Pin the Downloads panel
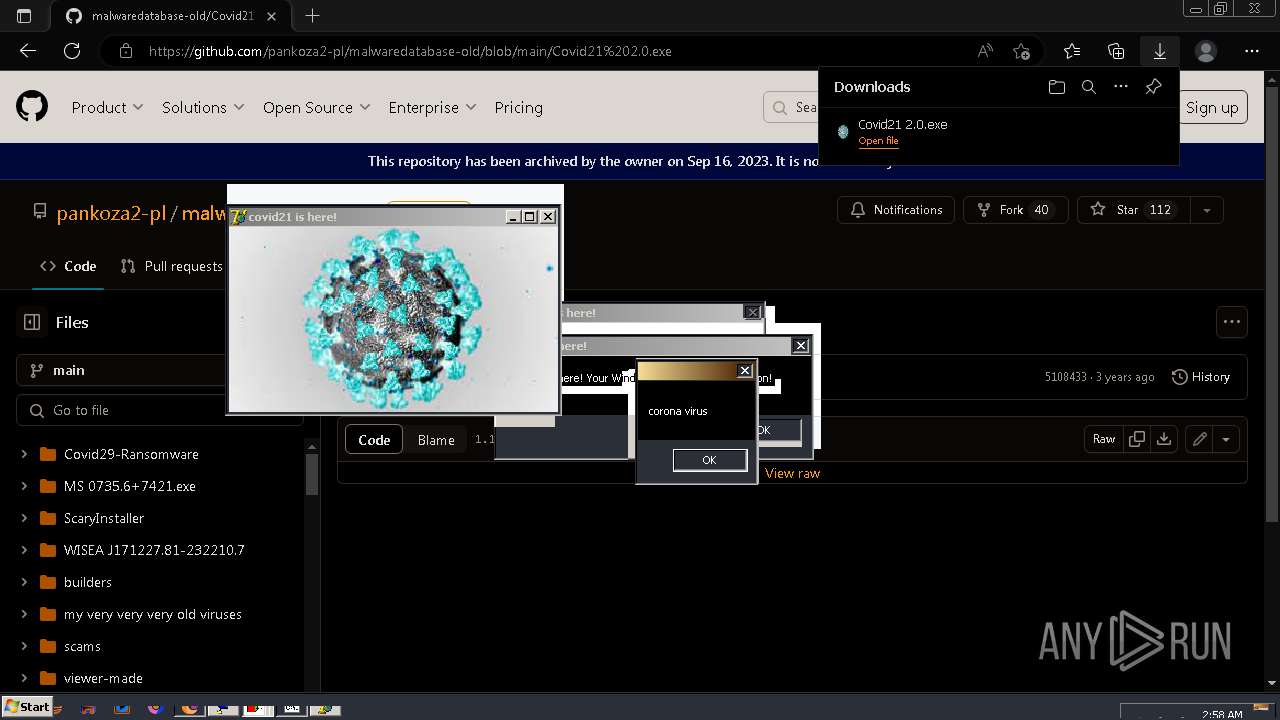The image size is (1280, 720). point(1153,87)
